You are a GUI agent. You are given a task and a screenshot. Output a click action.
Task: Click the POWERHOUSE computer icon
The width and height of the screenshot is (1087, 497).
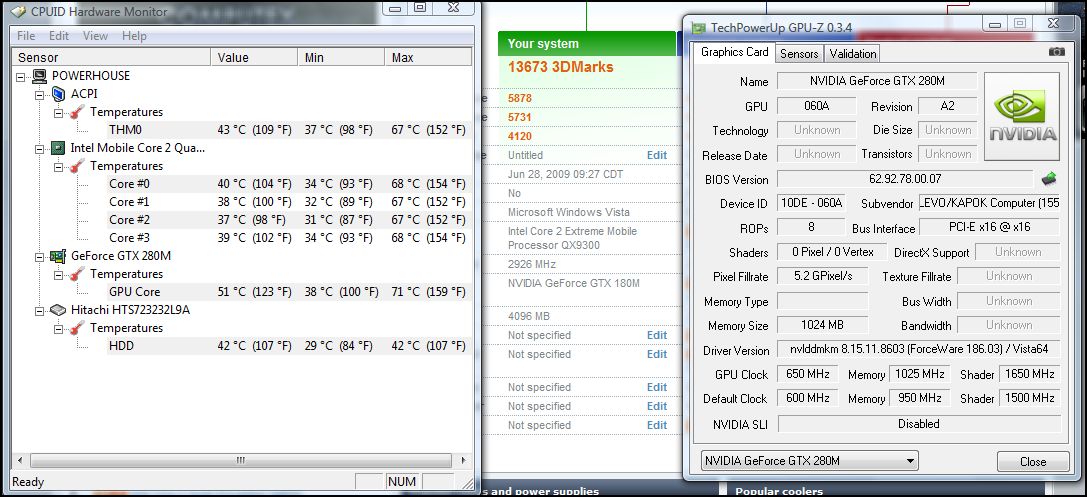(x=40, y=76)
